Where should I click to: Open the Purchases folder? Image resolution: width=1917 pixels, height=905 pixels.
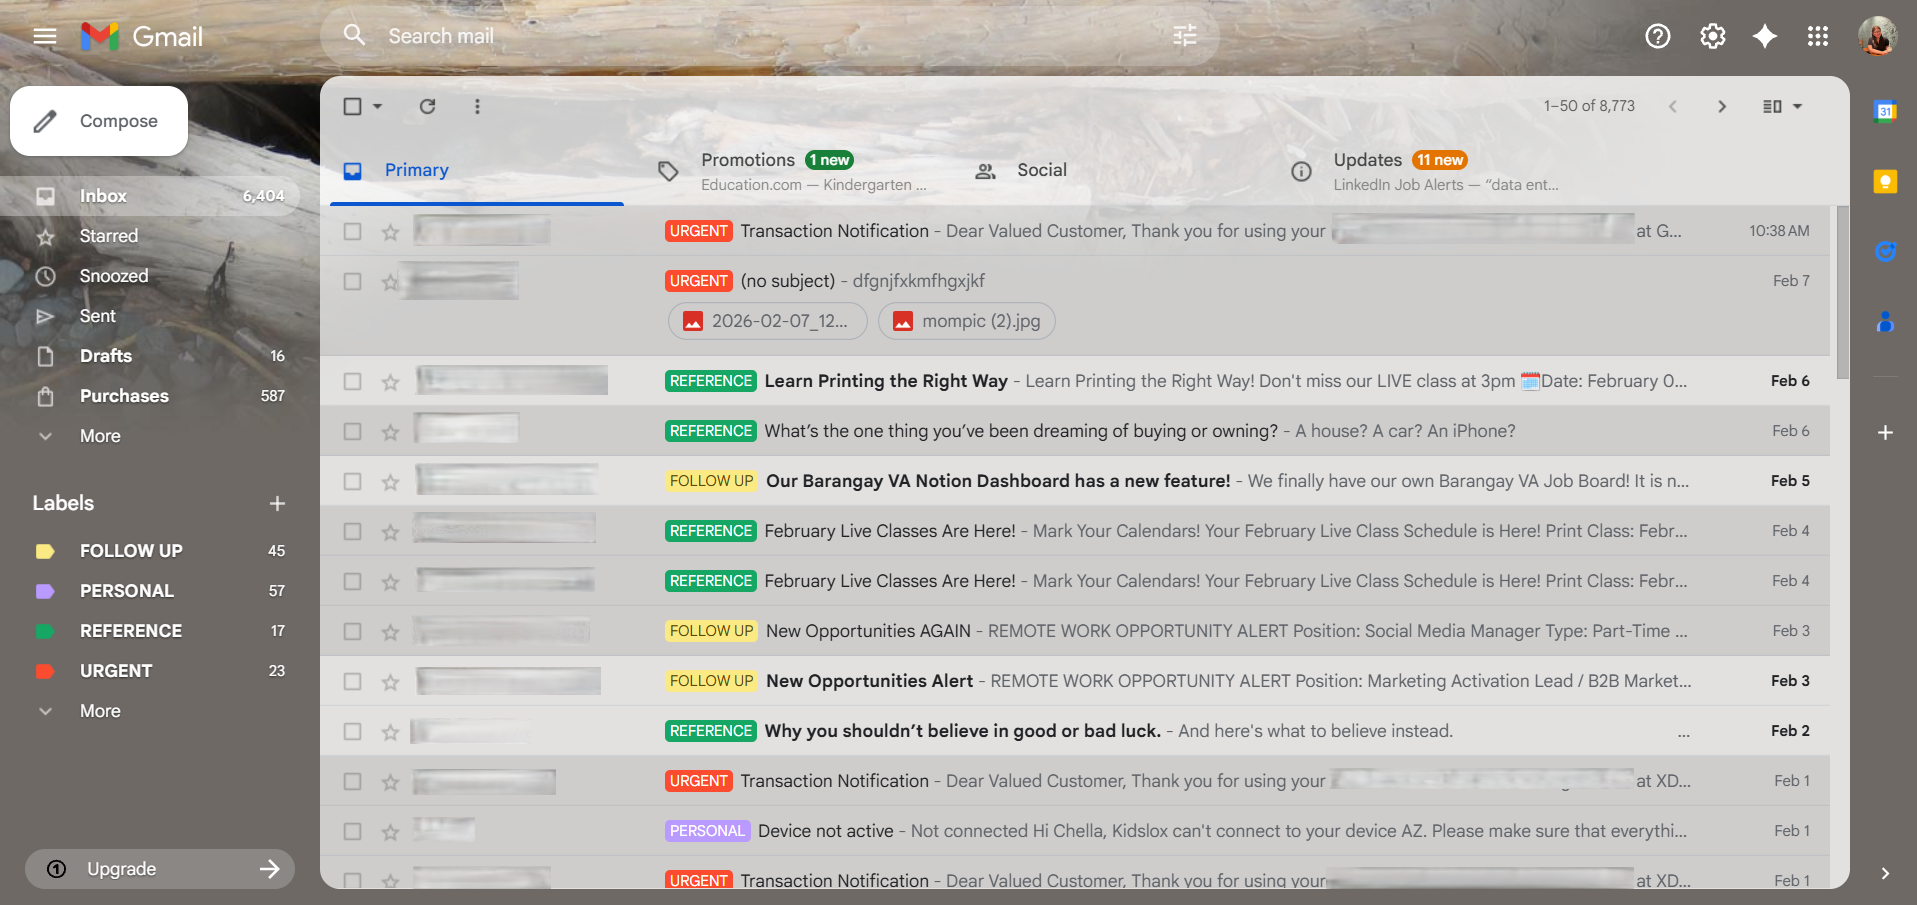[150, 396]
